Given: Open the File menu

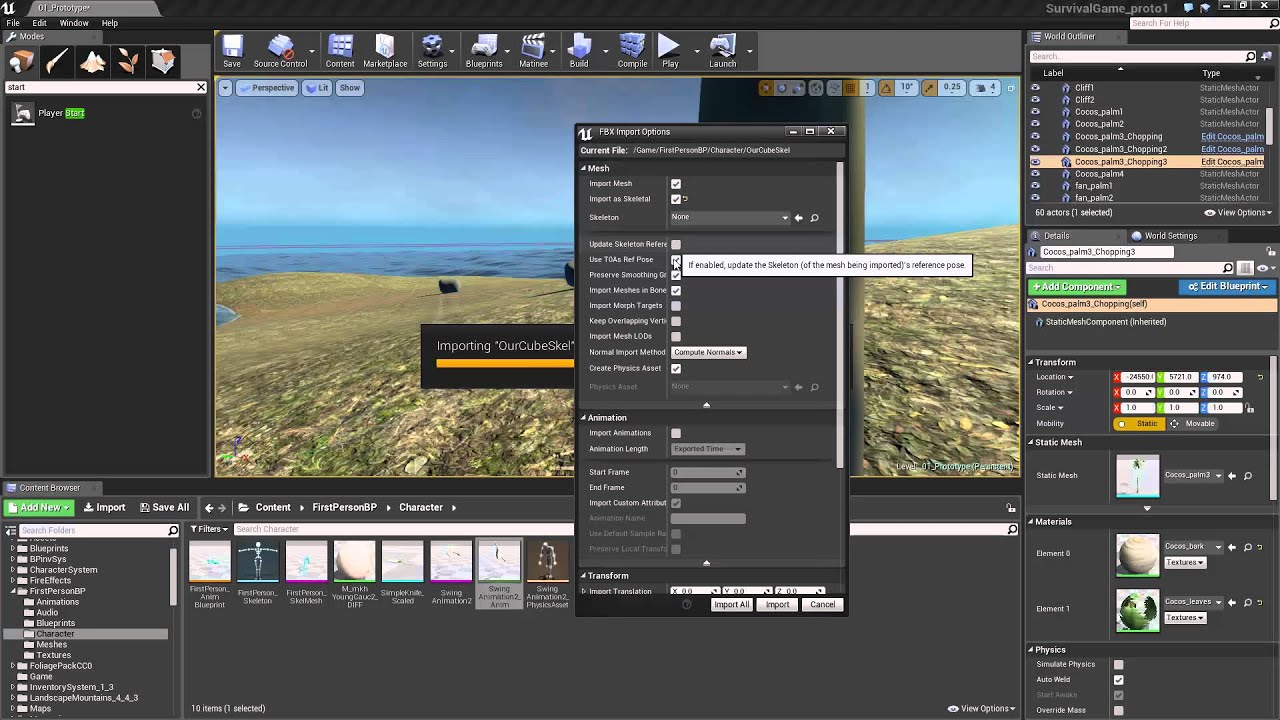Looking at the screenshot, I should (13, 23).
